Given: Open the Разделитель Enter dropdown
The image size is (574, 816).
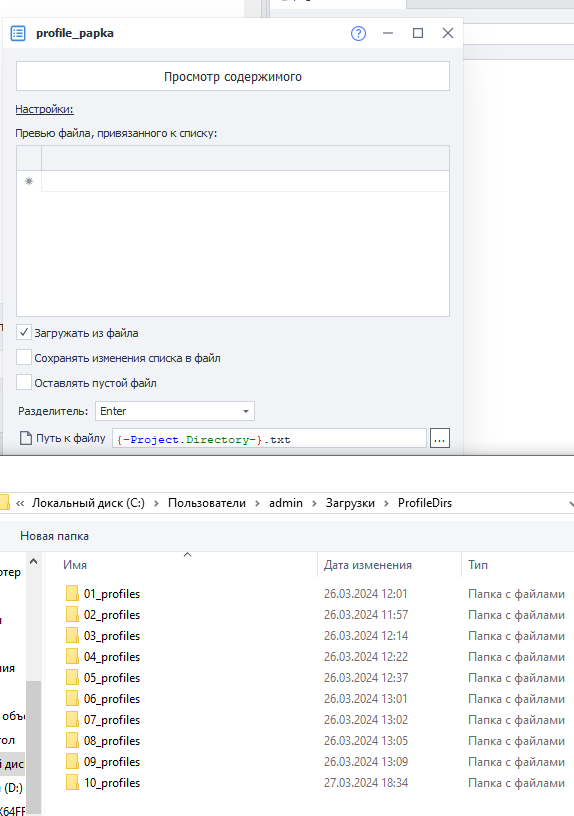Looking at the screenshot, I should point(175,411).
